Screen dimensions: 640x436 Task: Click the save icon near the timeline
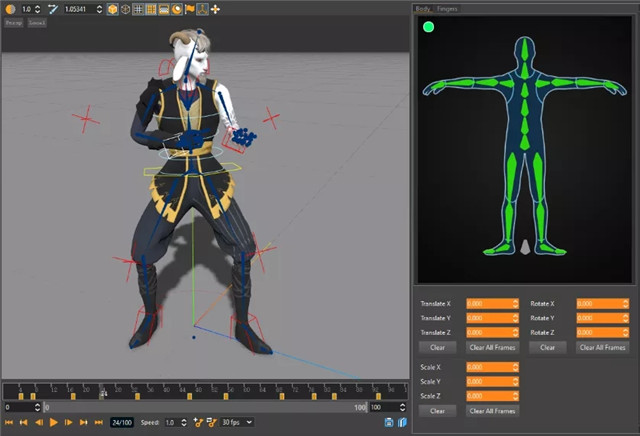coord(389,423)
